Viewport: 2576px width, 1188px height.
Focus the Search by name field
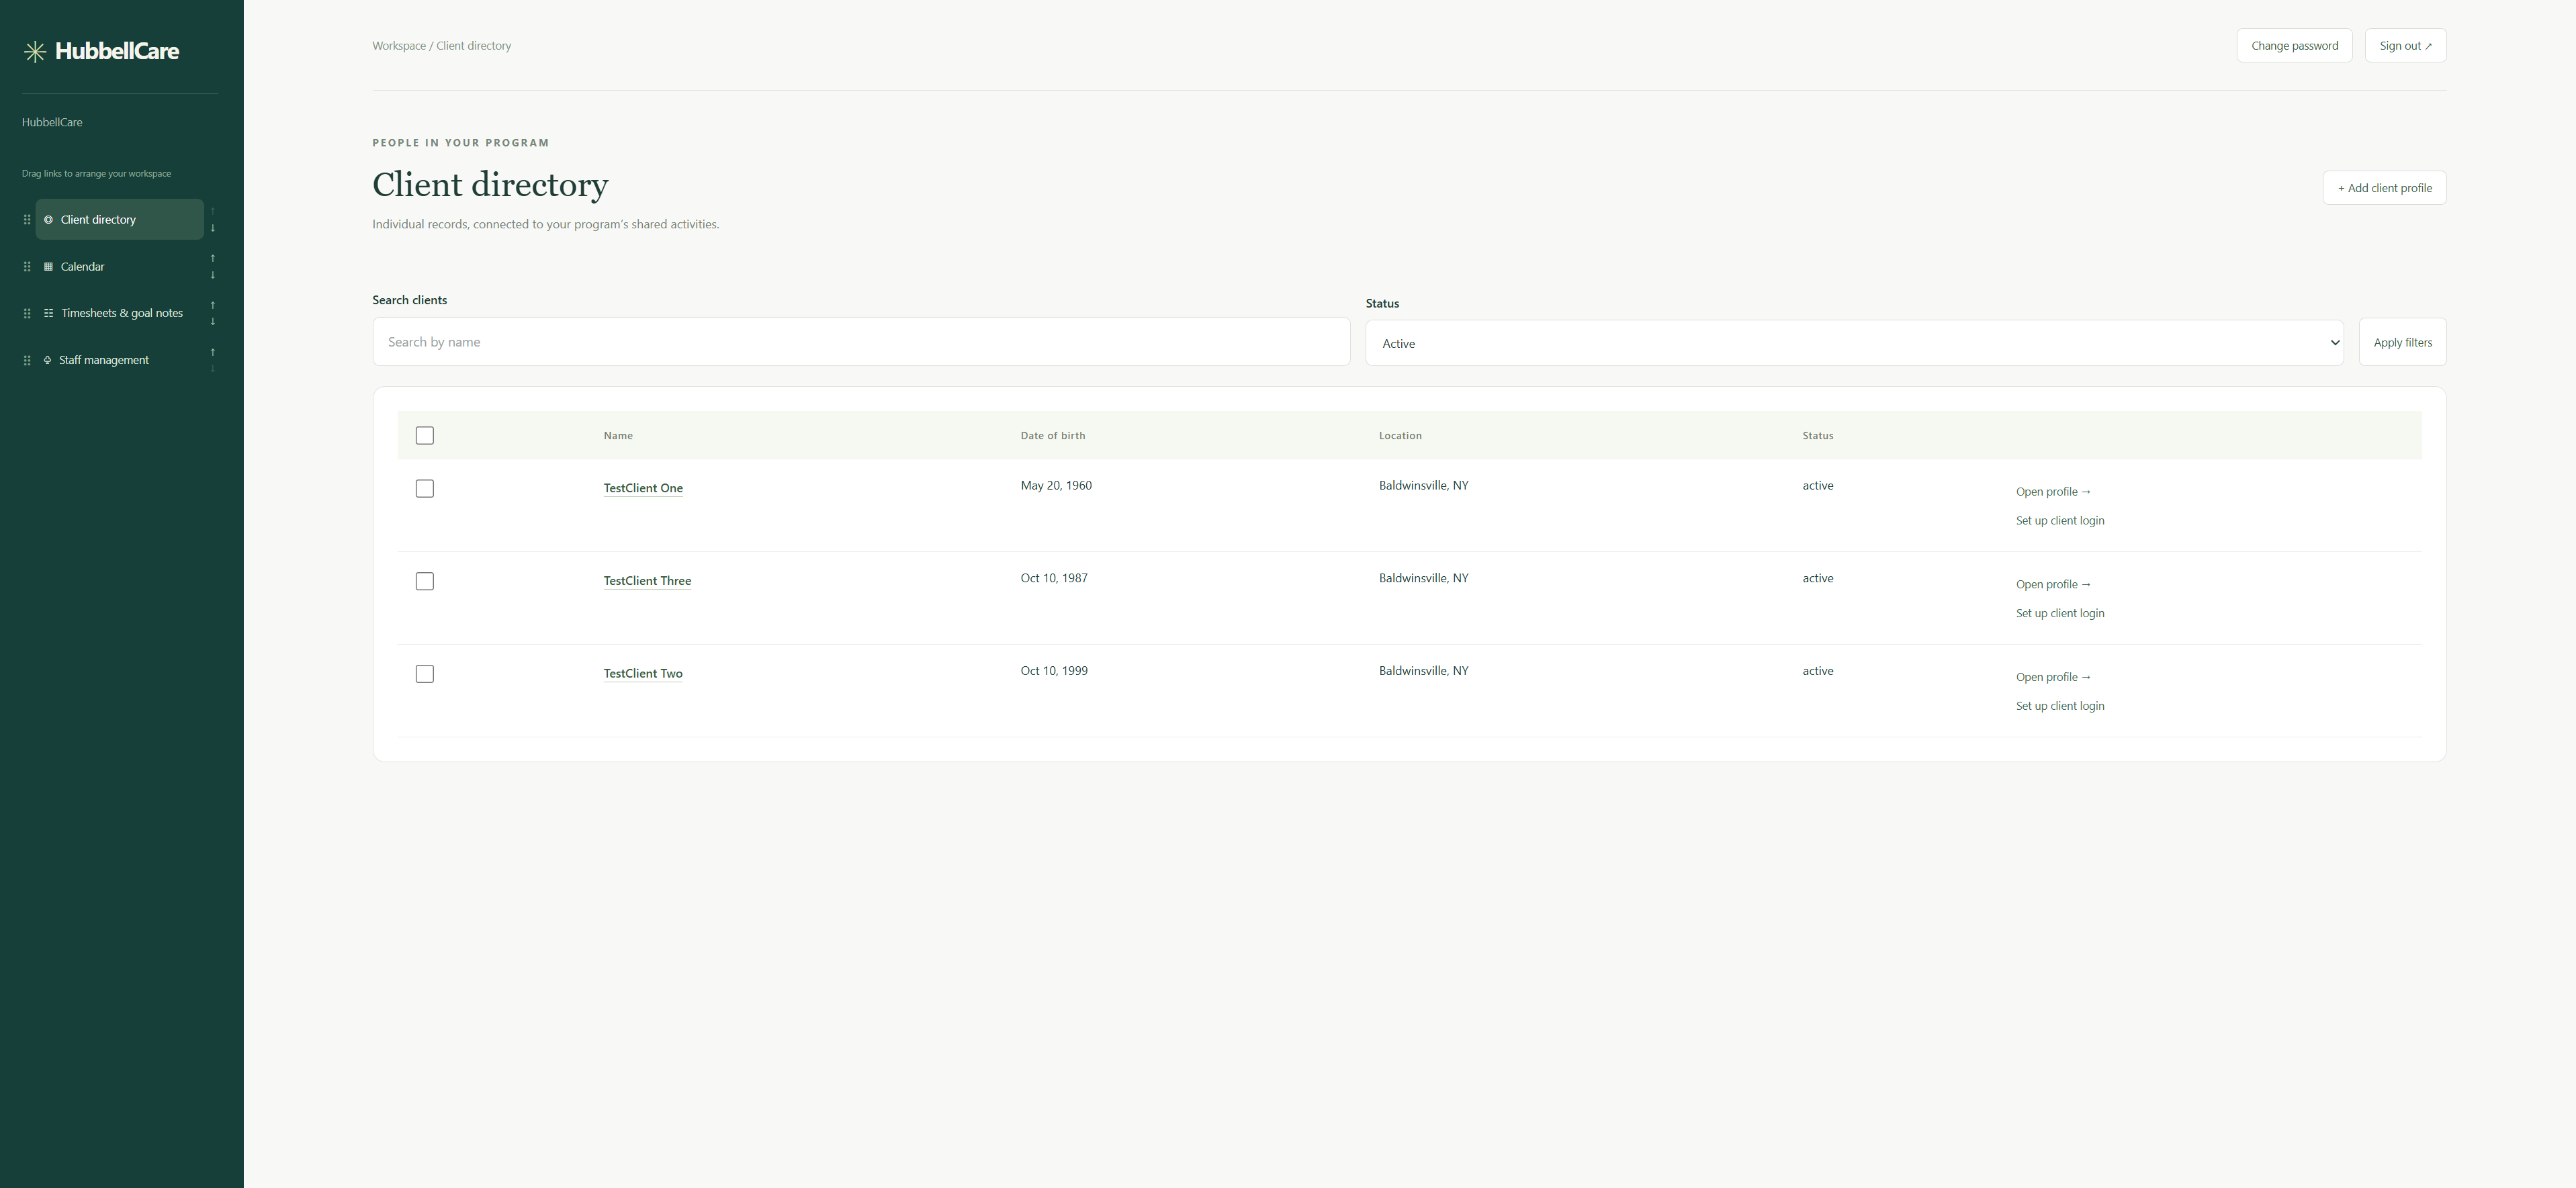click(x=861, y=342)
